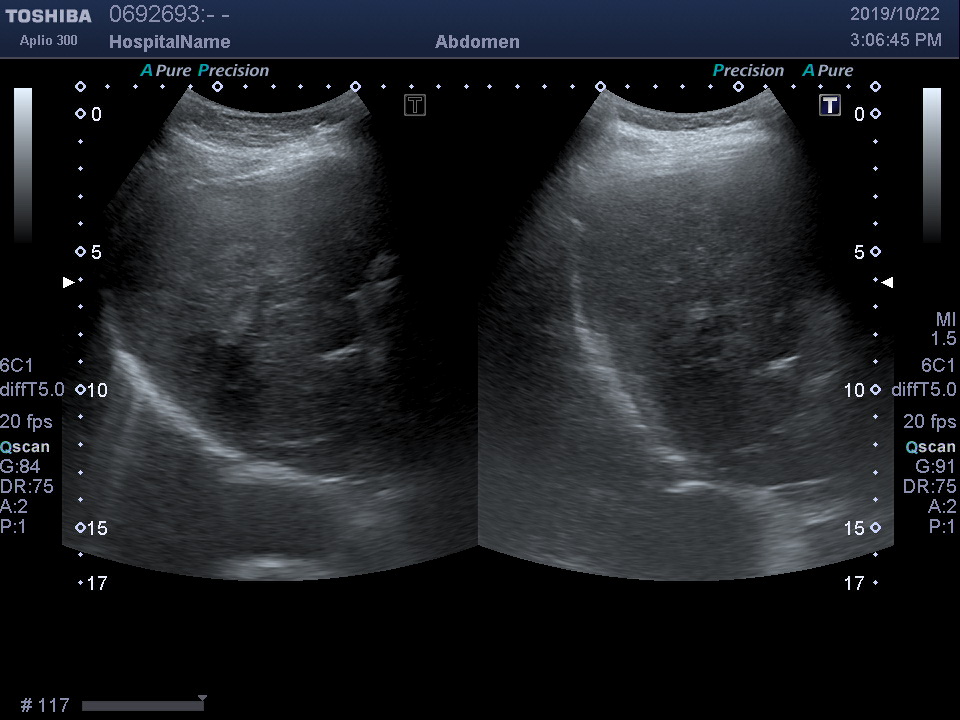Click the date 2019/10/22
This screenshot has height=720, width=960.
[894, 14]
